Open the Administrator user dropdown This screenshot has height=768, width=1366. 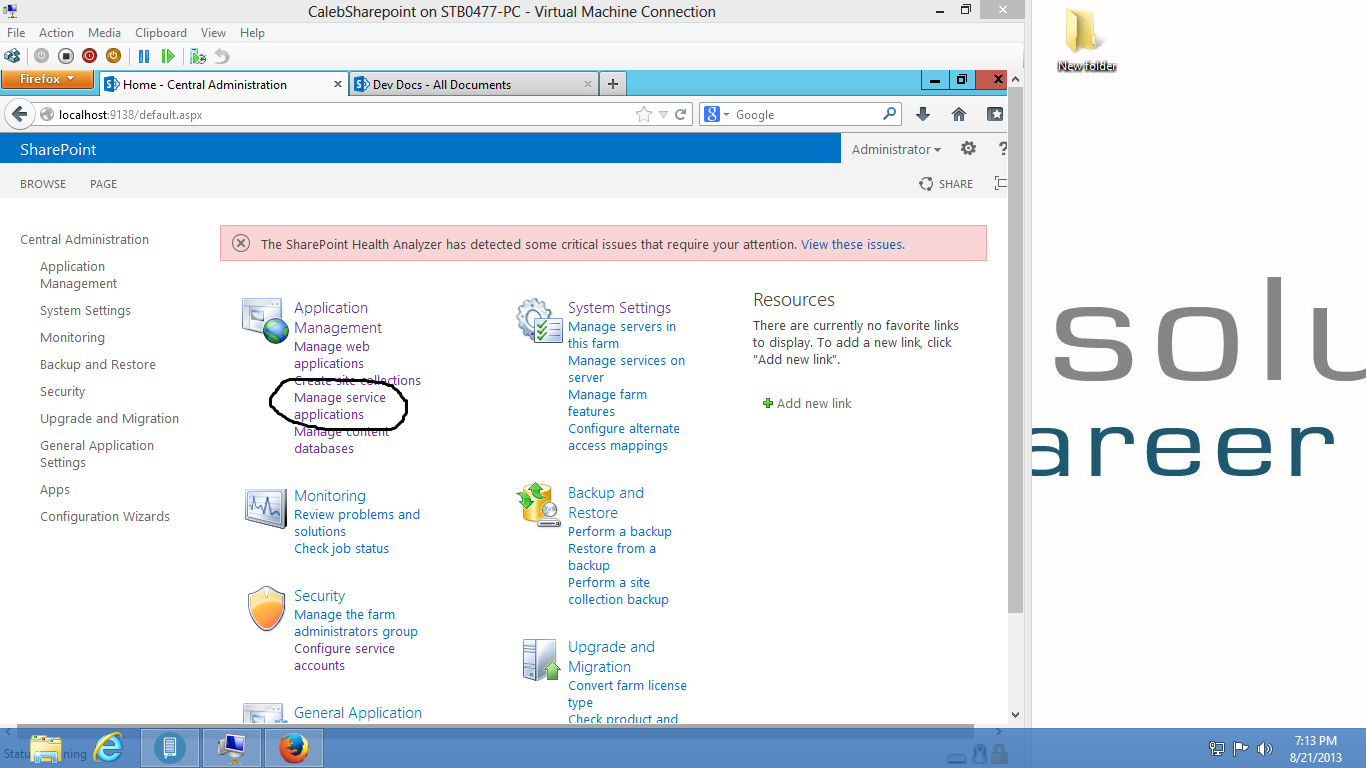point(896,150)
